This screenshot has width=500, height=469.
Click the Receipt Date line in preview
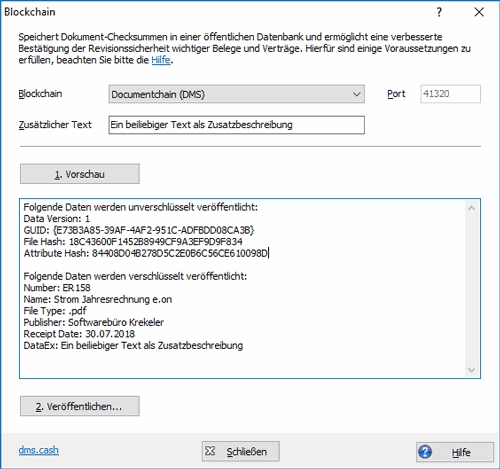click(x=79, y=334)
